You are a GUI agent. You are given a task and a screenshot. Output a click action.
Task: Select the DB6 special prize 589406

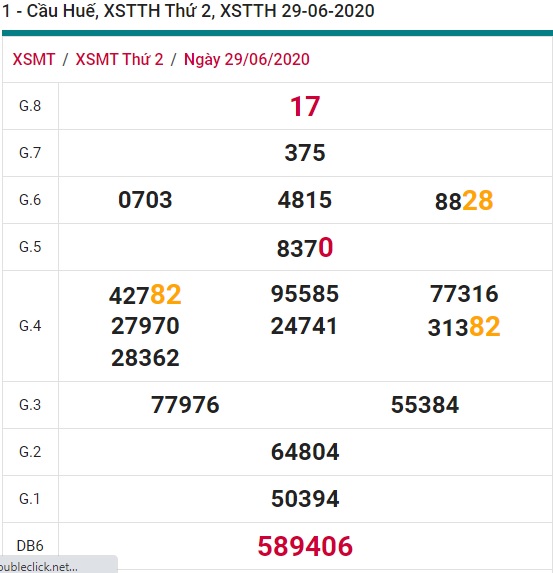[x=305, y=546]
